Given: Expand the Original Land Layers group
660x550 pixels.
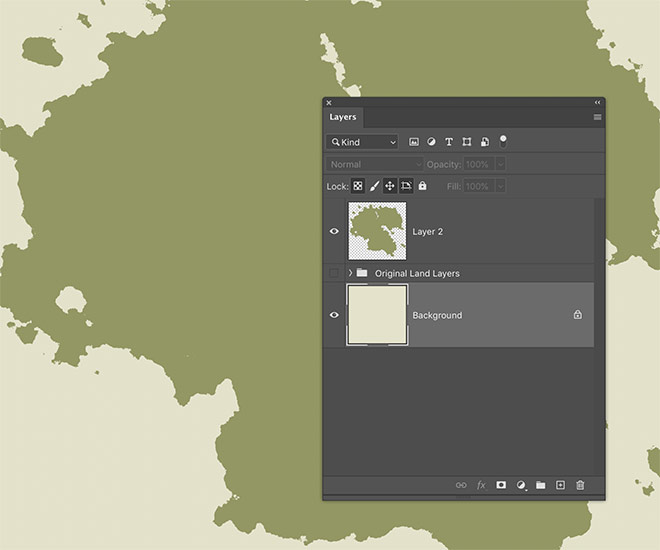Looking at the screenshot, I should [x=350, y=273].
